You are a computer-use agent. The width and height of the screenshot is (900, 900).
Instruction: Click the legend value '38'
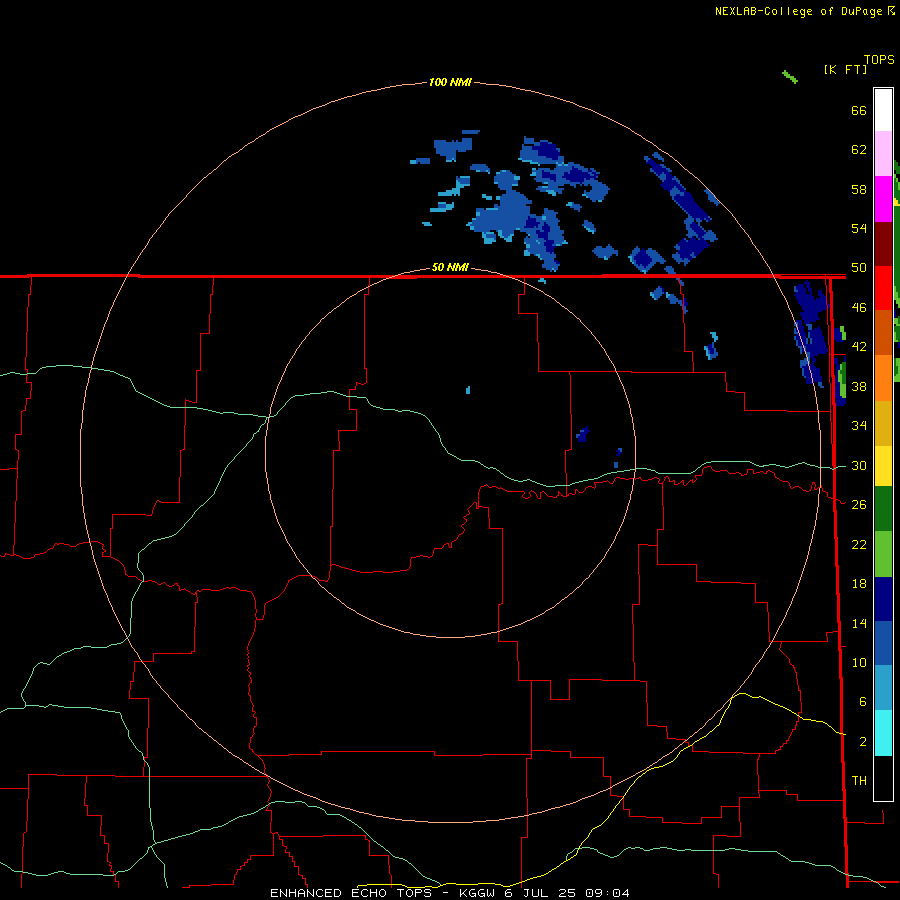[859, 387]
